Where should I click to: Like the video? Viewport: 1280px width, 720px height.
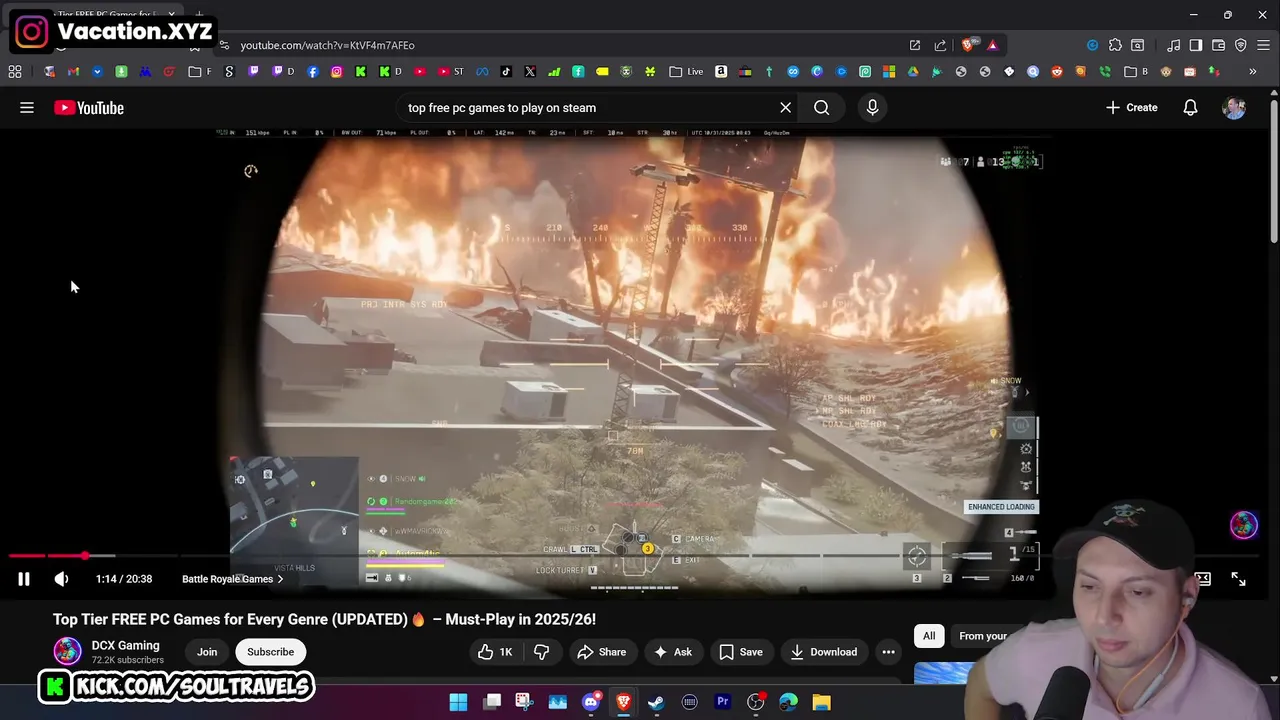[495, 652]
